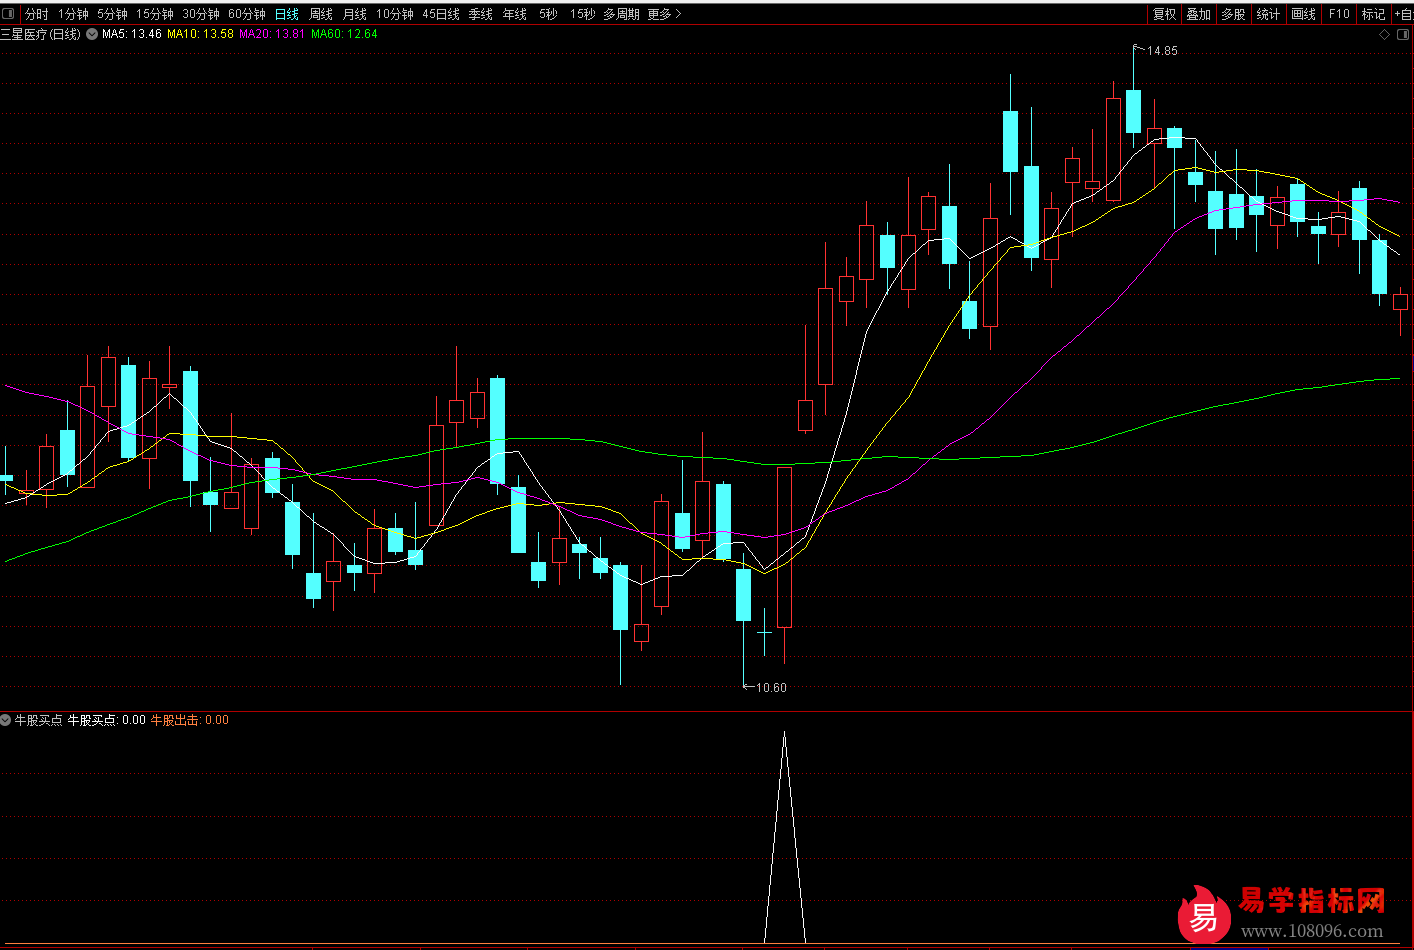Add stock via +自 button
This screenshot has height=950, width=1414.
click(x=1403, y=14)
